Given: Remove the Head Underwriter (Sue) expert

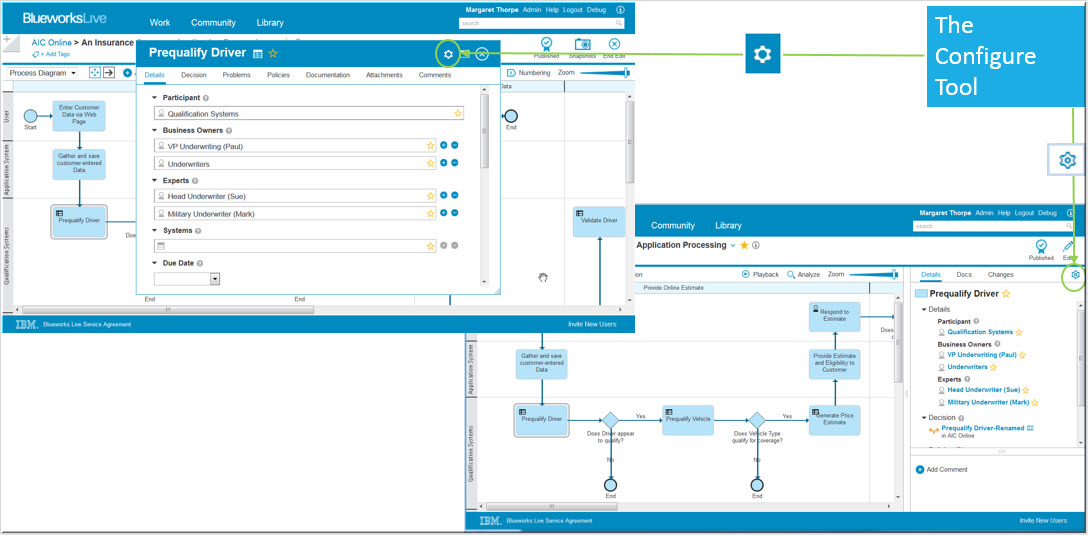Looking at the screenshot, I should pos(455,196).
